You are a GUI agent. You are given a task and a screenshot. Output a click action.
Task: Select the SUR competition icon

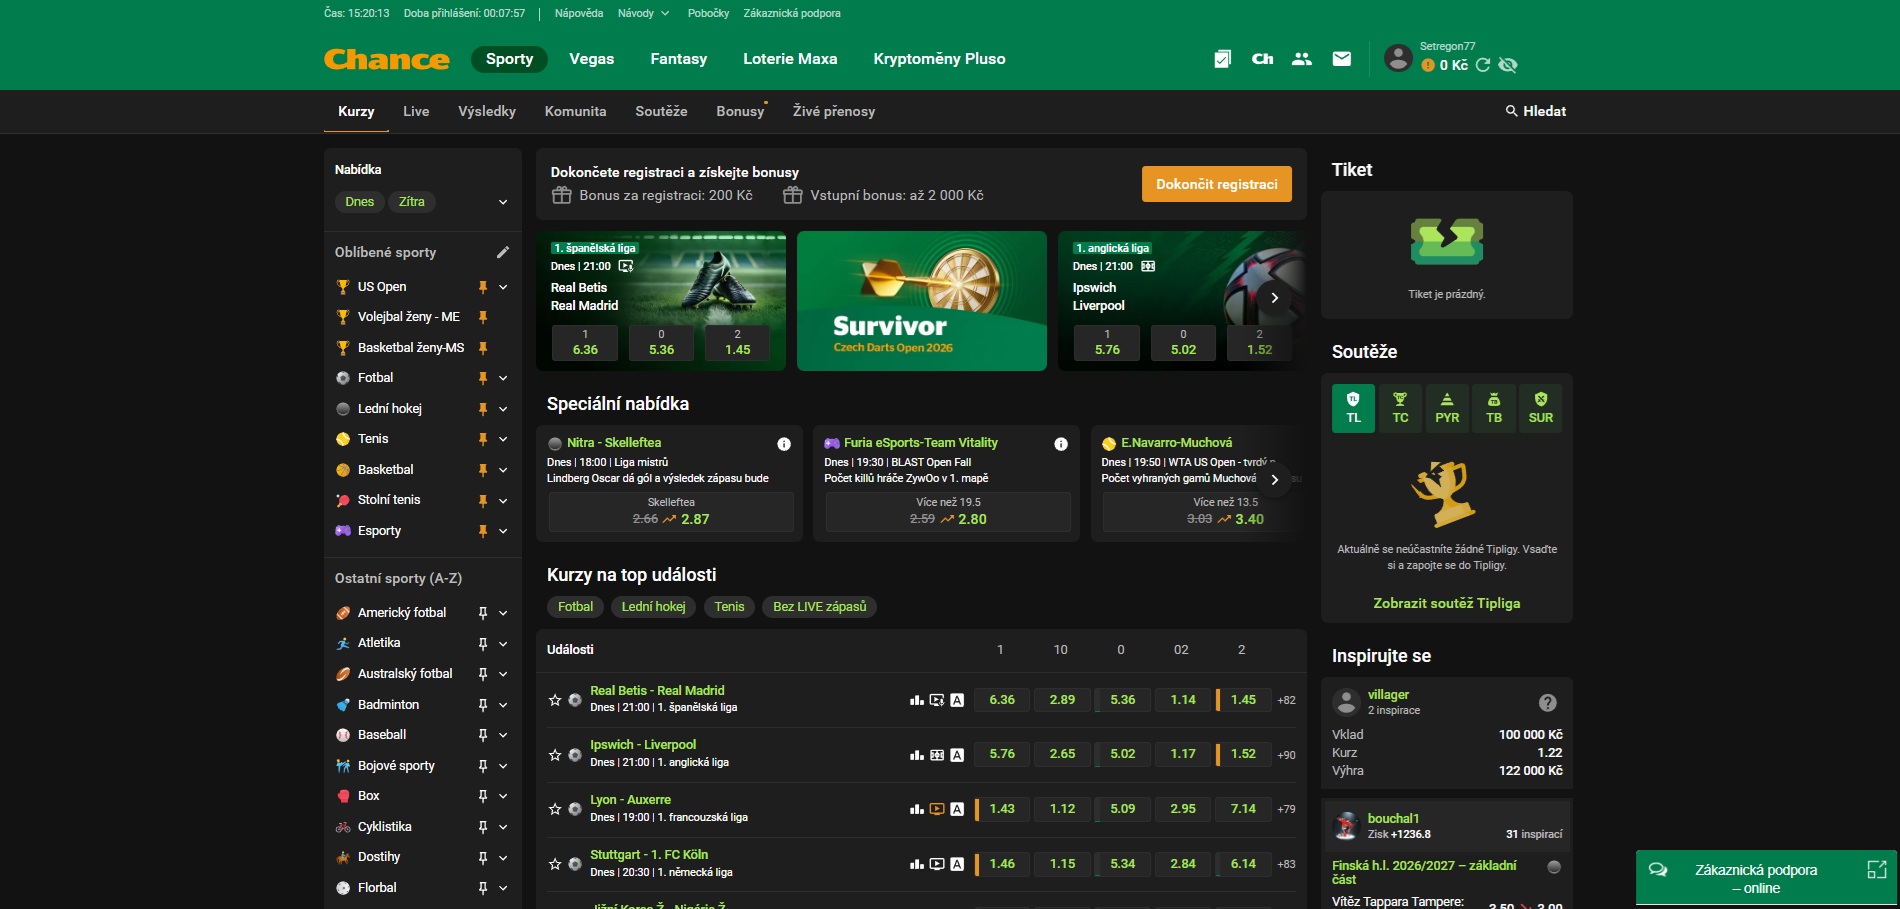[x=1541, y=408]
